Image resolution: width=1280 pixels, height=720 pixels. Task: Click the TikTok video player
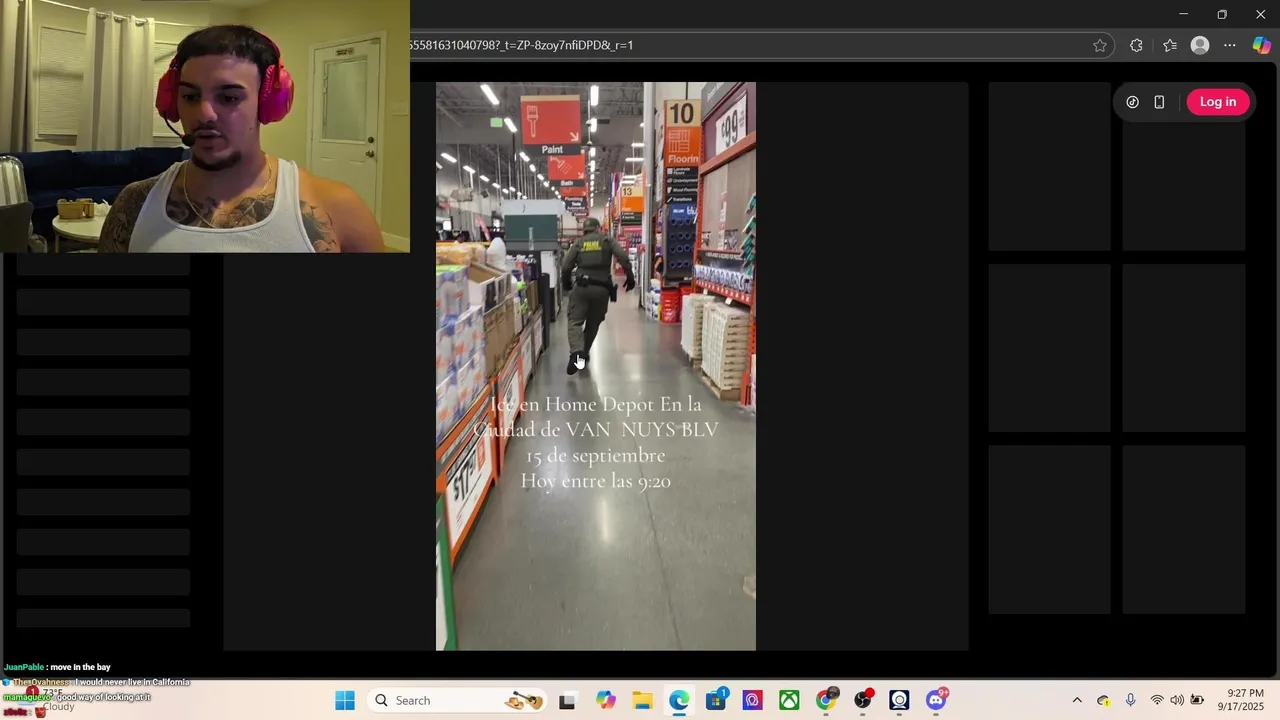(596, 366)
